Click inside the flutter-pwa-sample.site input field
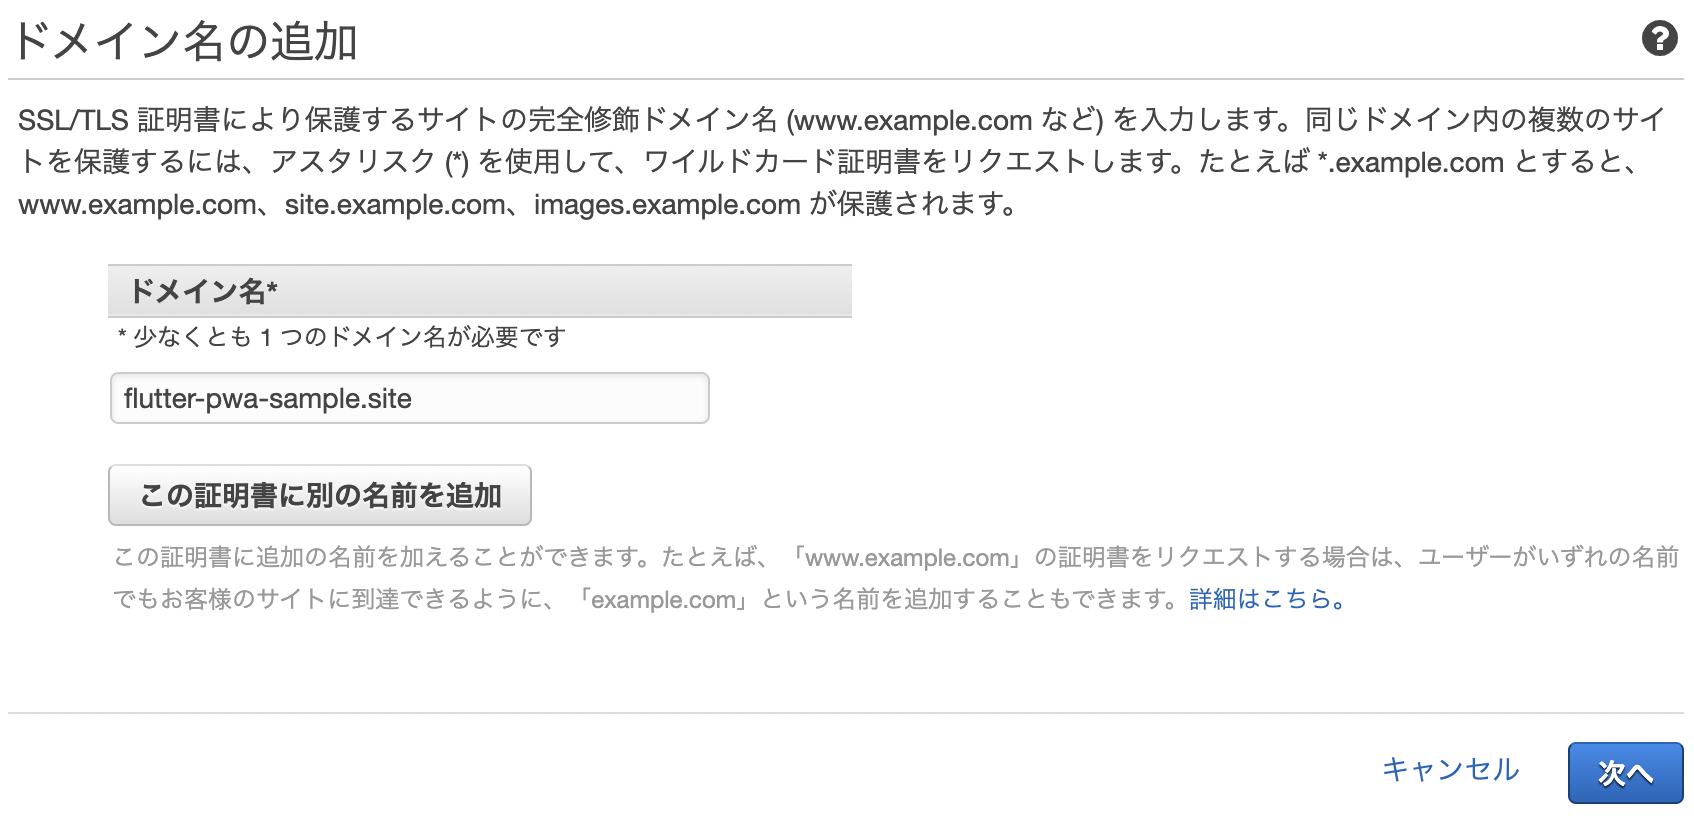The image size is (1694, 826). coord(409,398)
